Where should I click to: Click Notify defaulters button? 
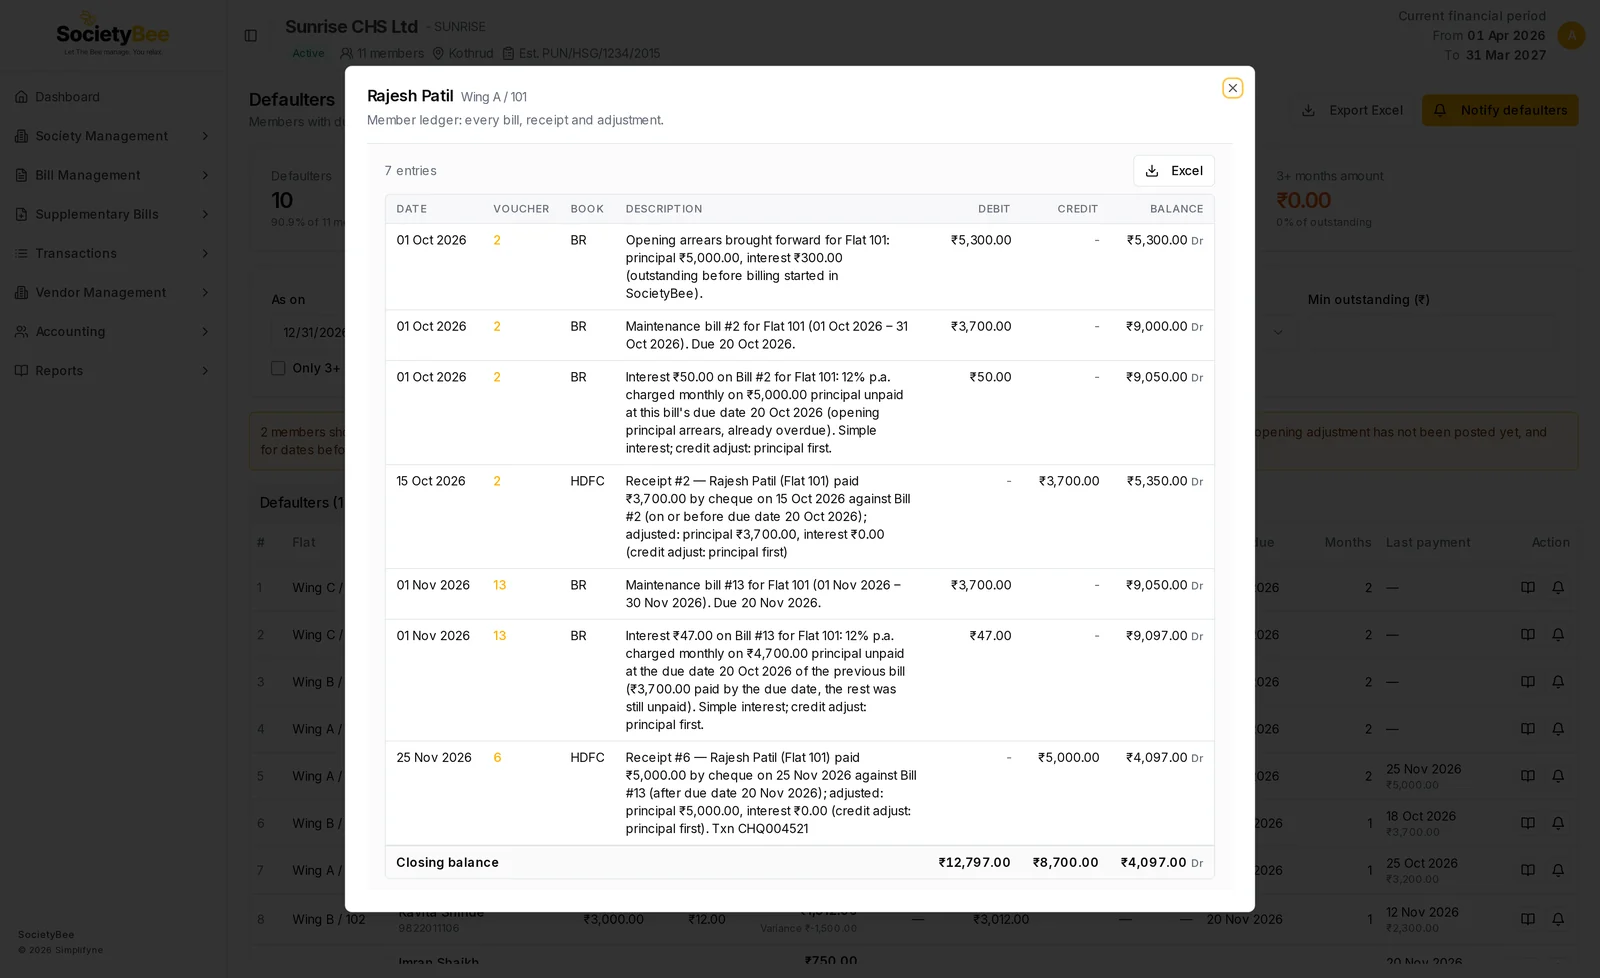click(1500, 110)
